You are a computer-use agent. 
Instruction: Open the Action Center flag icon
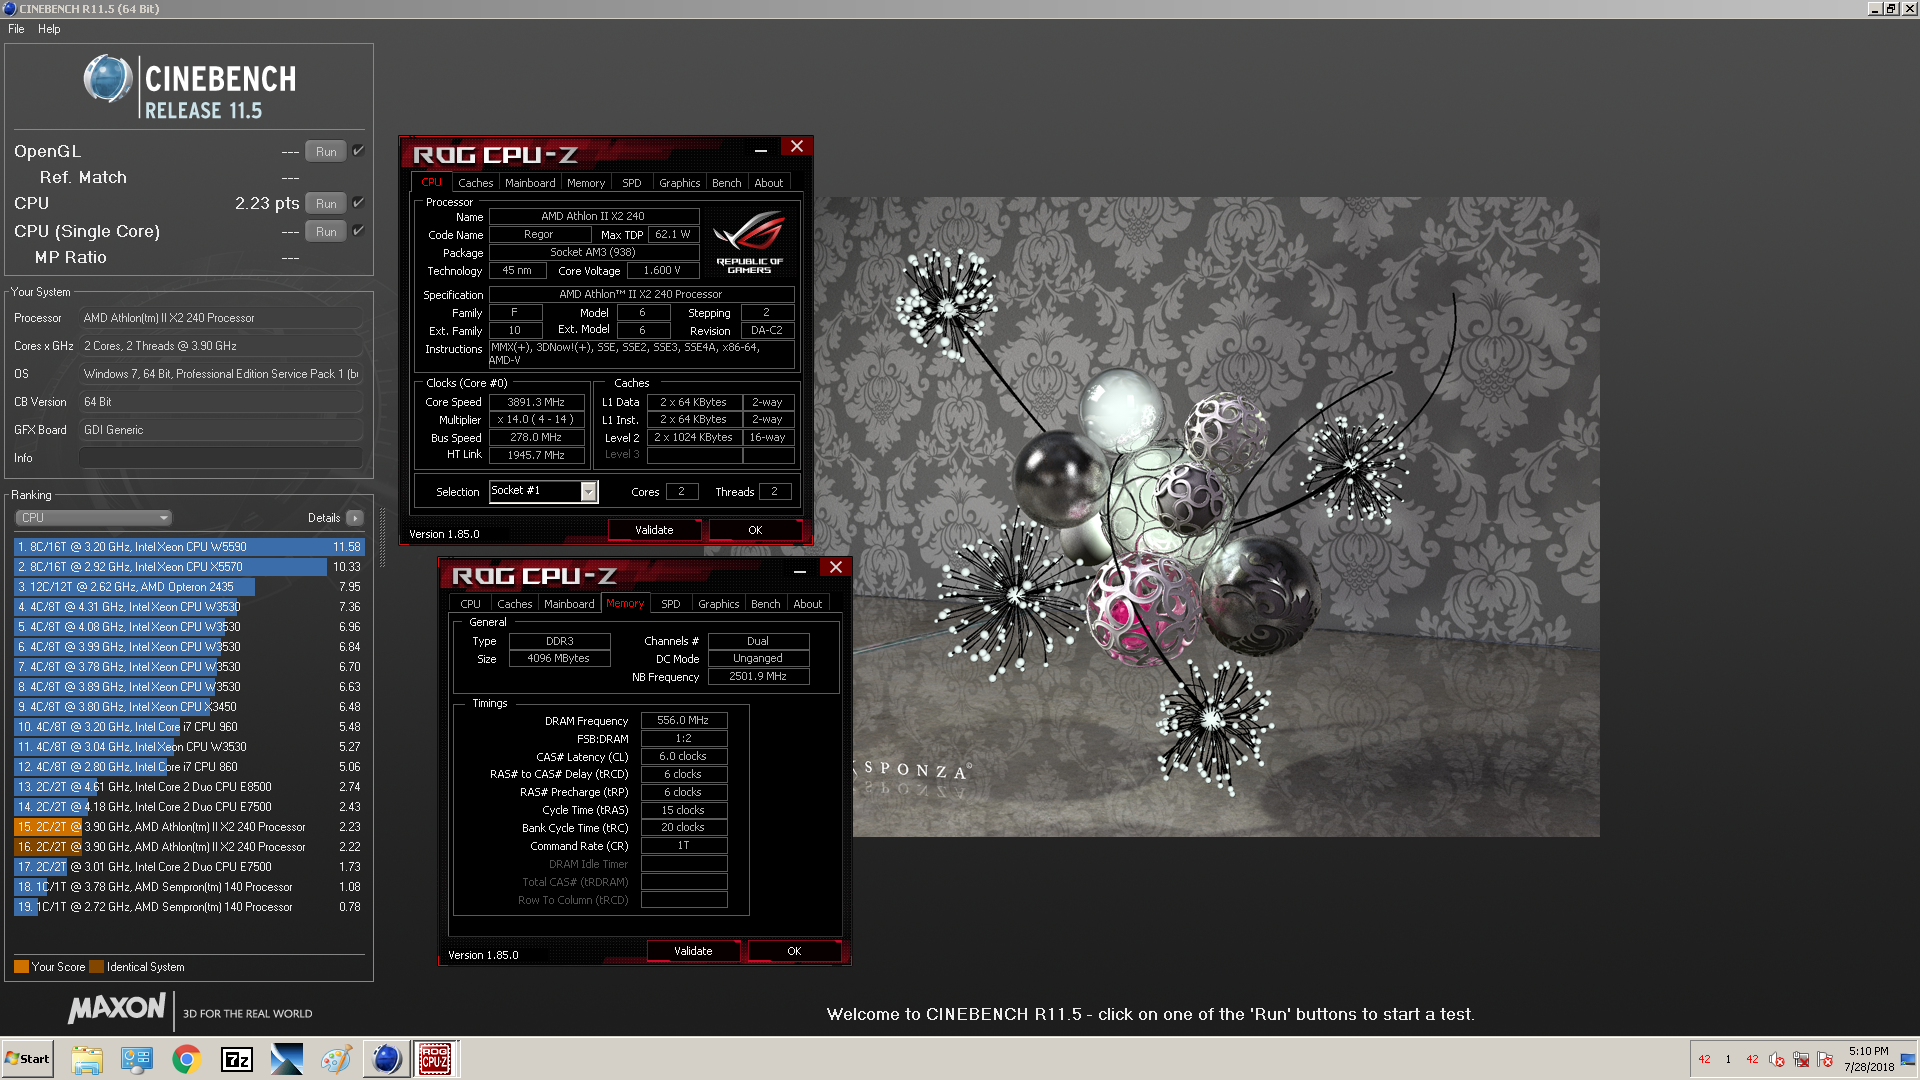[1825, 1060]
